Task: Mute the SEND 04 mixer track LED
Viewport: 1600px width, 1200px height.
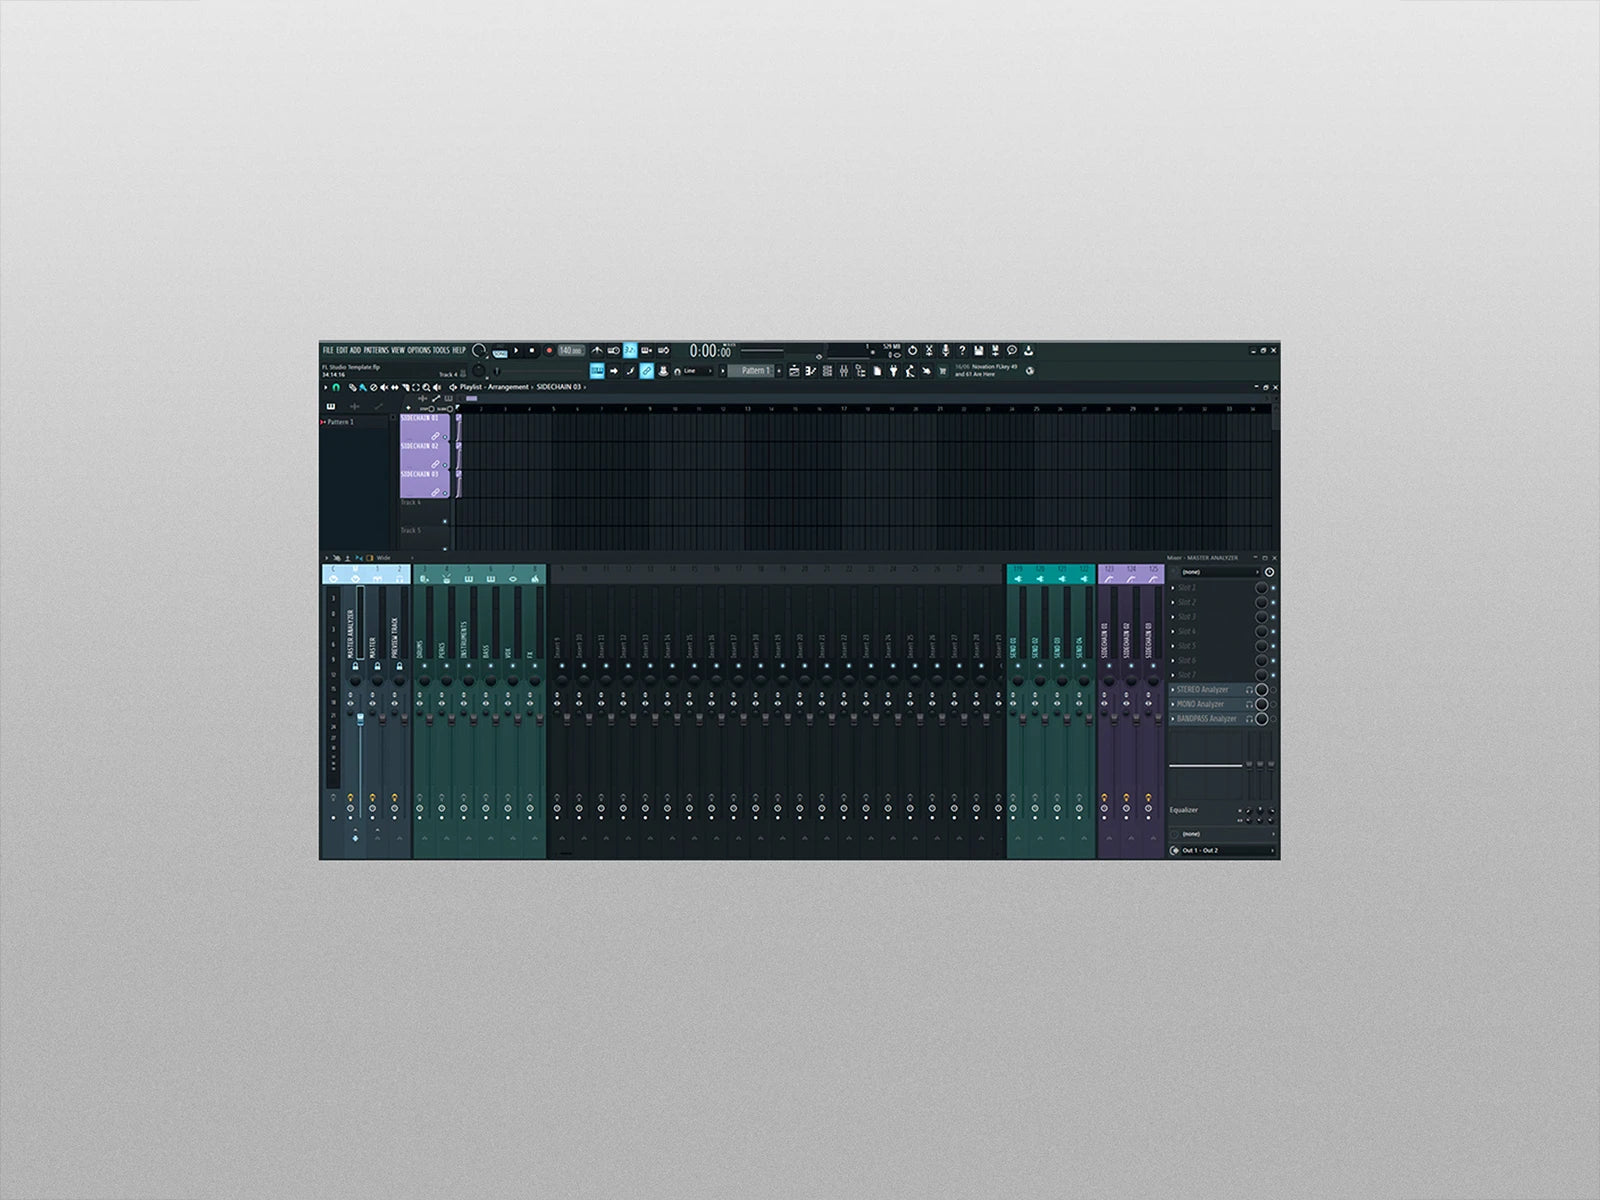Action: coord(1084,665)
